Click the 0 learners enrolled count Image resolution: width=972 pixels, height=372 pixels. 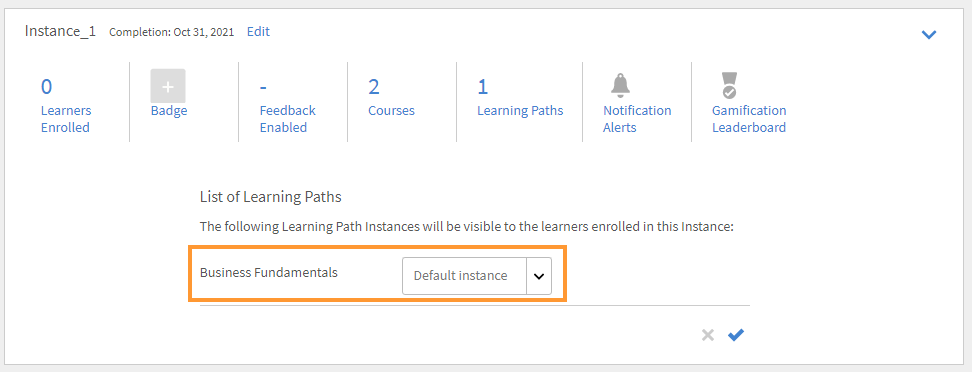click(x=46, y=87)
